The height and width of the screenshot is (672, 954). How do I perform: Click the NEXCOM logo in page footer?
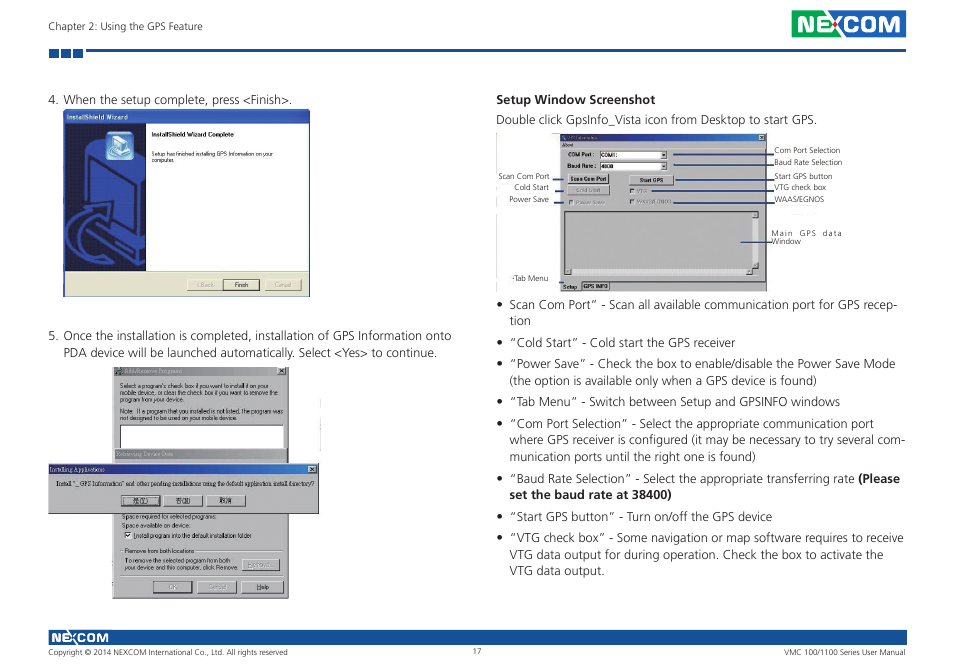coord(79,637)
